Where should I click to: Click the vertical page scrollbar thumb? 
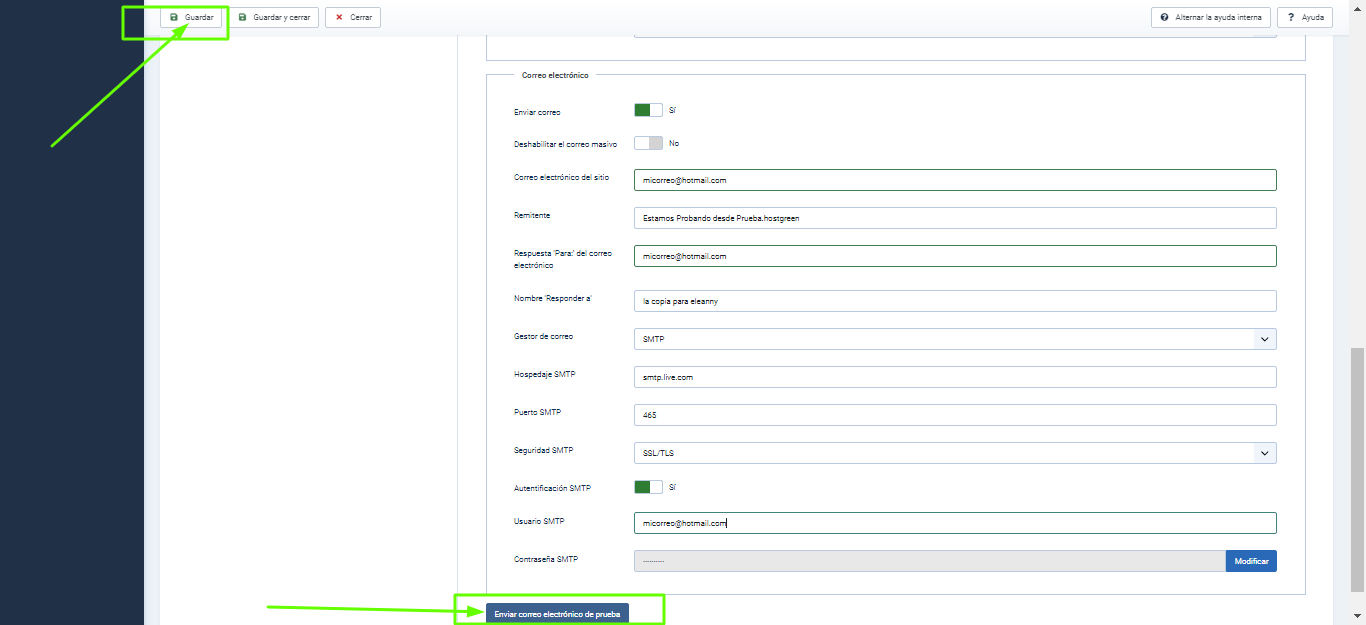coord(1357,470)
